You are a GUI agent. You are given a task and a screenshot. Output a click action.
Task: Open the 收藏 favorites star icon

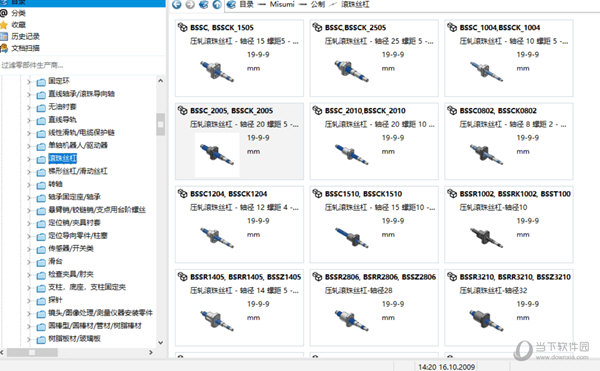[4, 25]
